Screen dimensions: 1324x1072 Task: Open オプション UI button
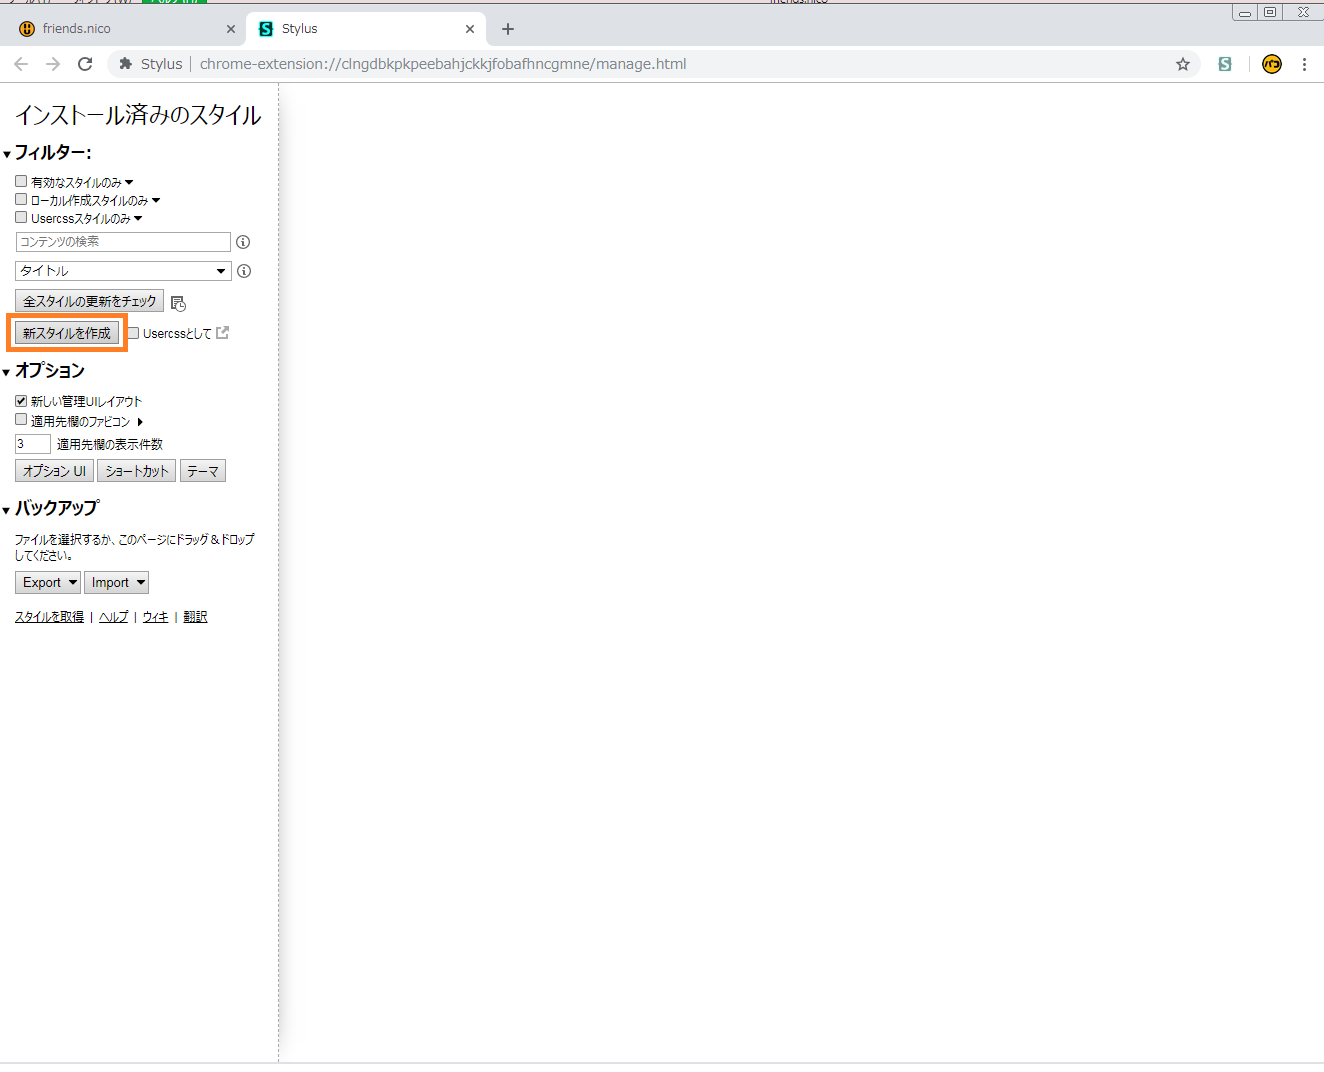point(55,471)
